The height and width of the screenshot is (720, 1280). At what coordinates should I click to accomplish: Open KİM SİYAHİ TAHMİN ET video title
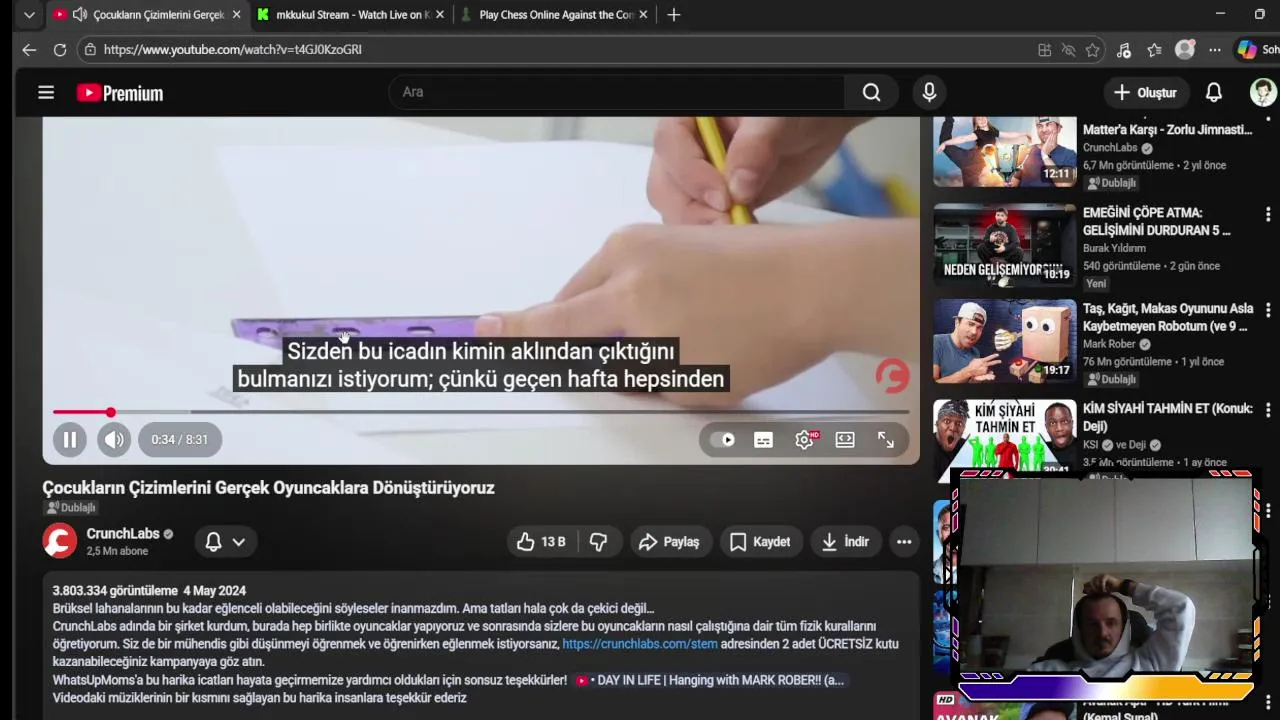click(1168, 417)
